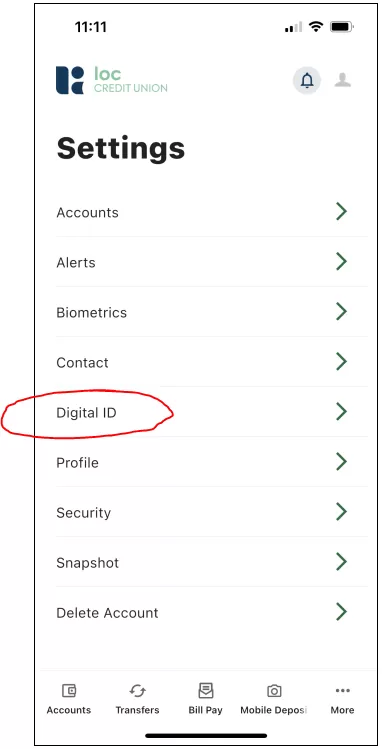Expand the Biometrics row chevron
This screenshot has width=382, height=749.
coord(341,311)
